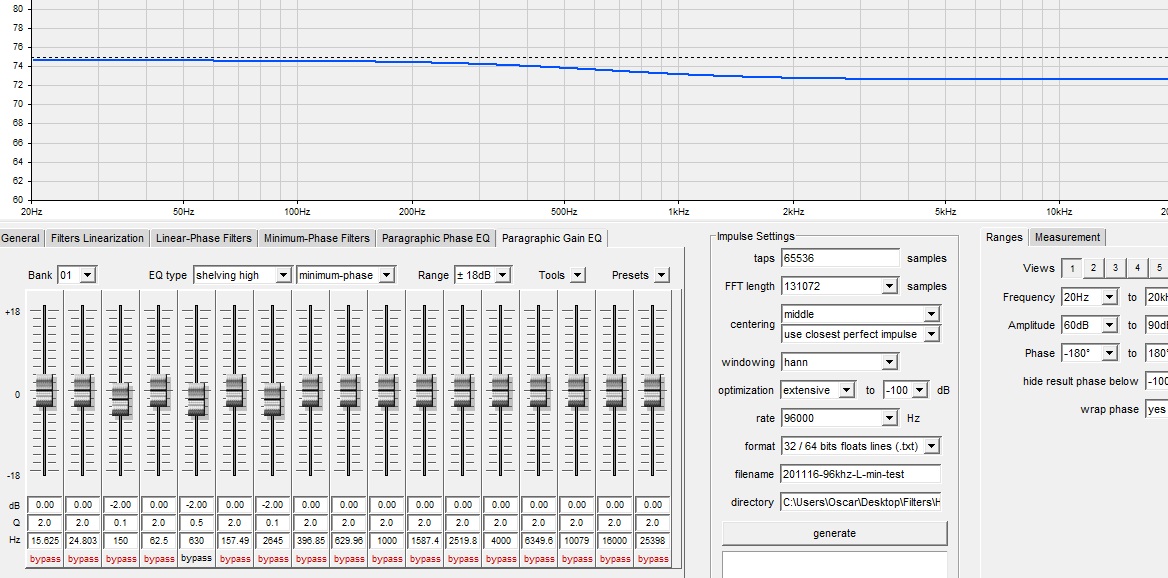
Task: Click the Hz field showing 6349.6
Action: 539,540
